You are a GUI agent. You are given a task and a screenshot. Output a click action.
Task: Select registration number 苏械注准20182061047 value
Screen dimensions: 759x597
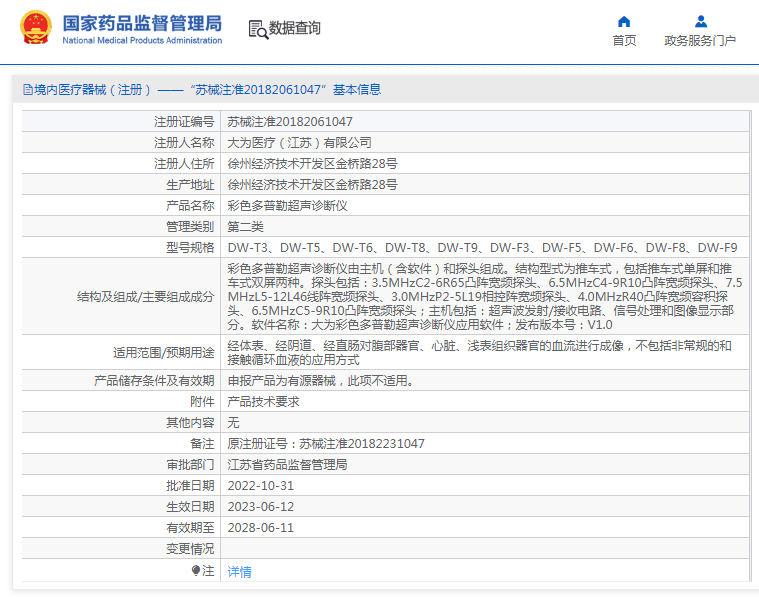pyautogui.click(x=290, y=122)
